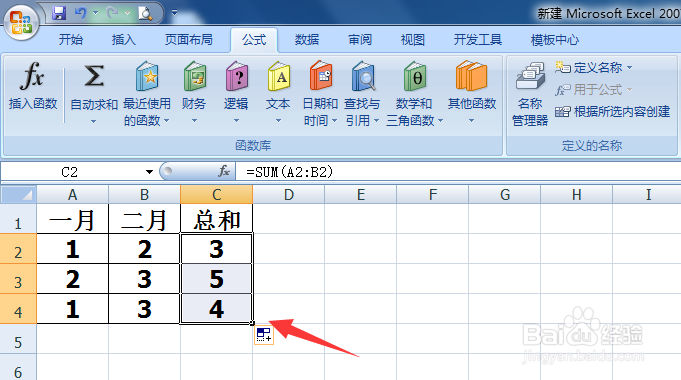
Task: Select column C header
Action: coord(216,195)
